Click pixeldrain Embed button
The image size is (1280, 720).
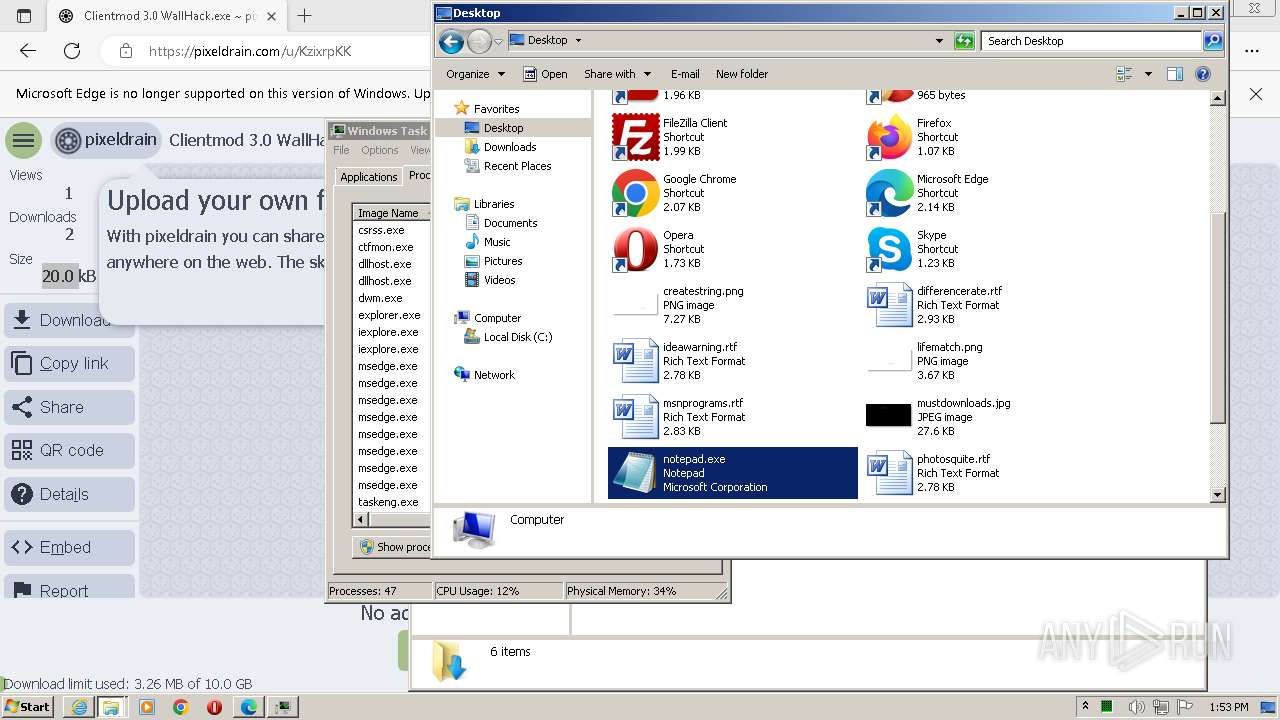click(x=69, y=547)
